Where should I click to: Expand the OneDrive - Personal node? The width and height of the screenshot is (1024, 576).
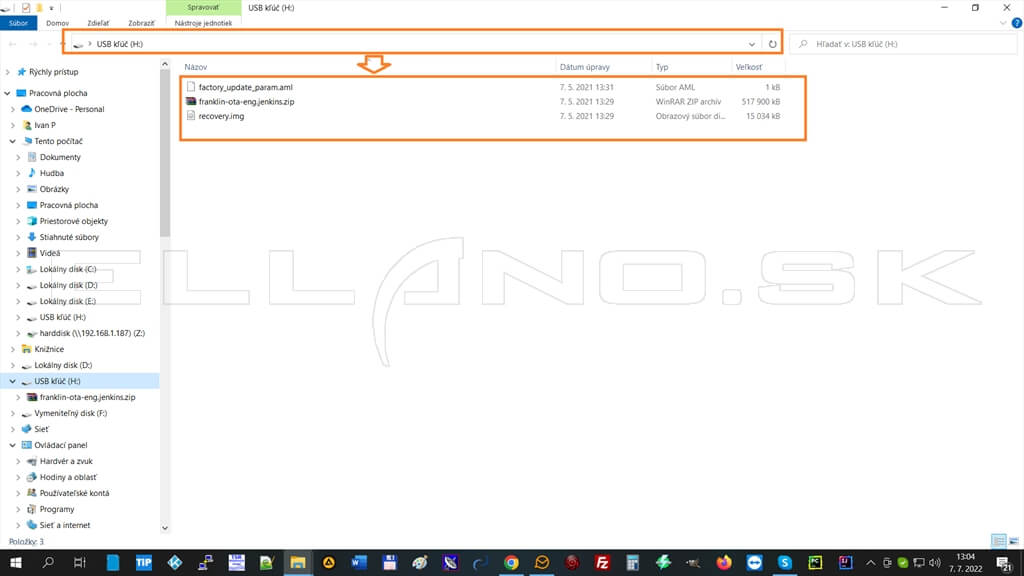[13, 109]
